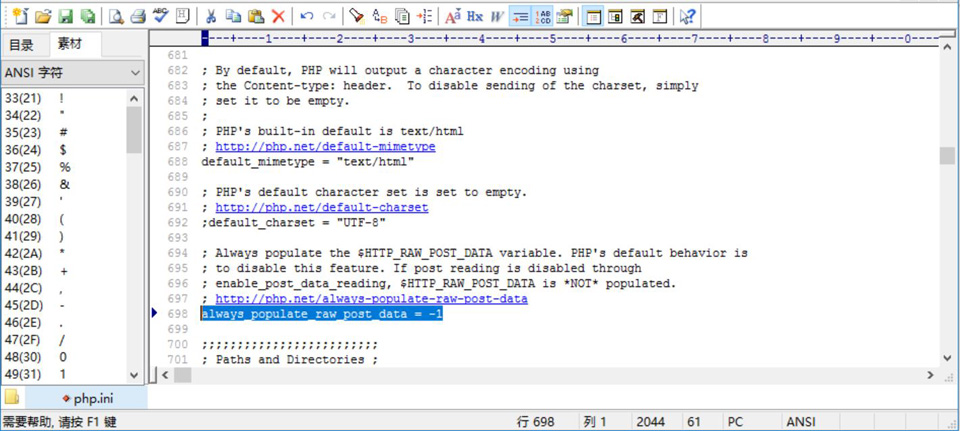Run ABC spell check
Image resolution: width=960 pixels, height=431 pixels.
pos(160,16)
